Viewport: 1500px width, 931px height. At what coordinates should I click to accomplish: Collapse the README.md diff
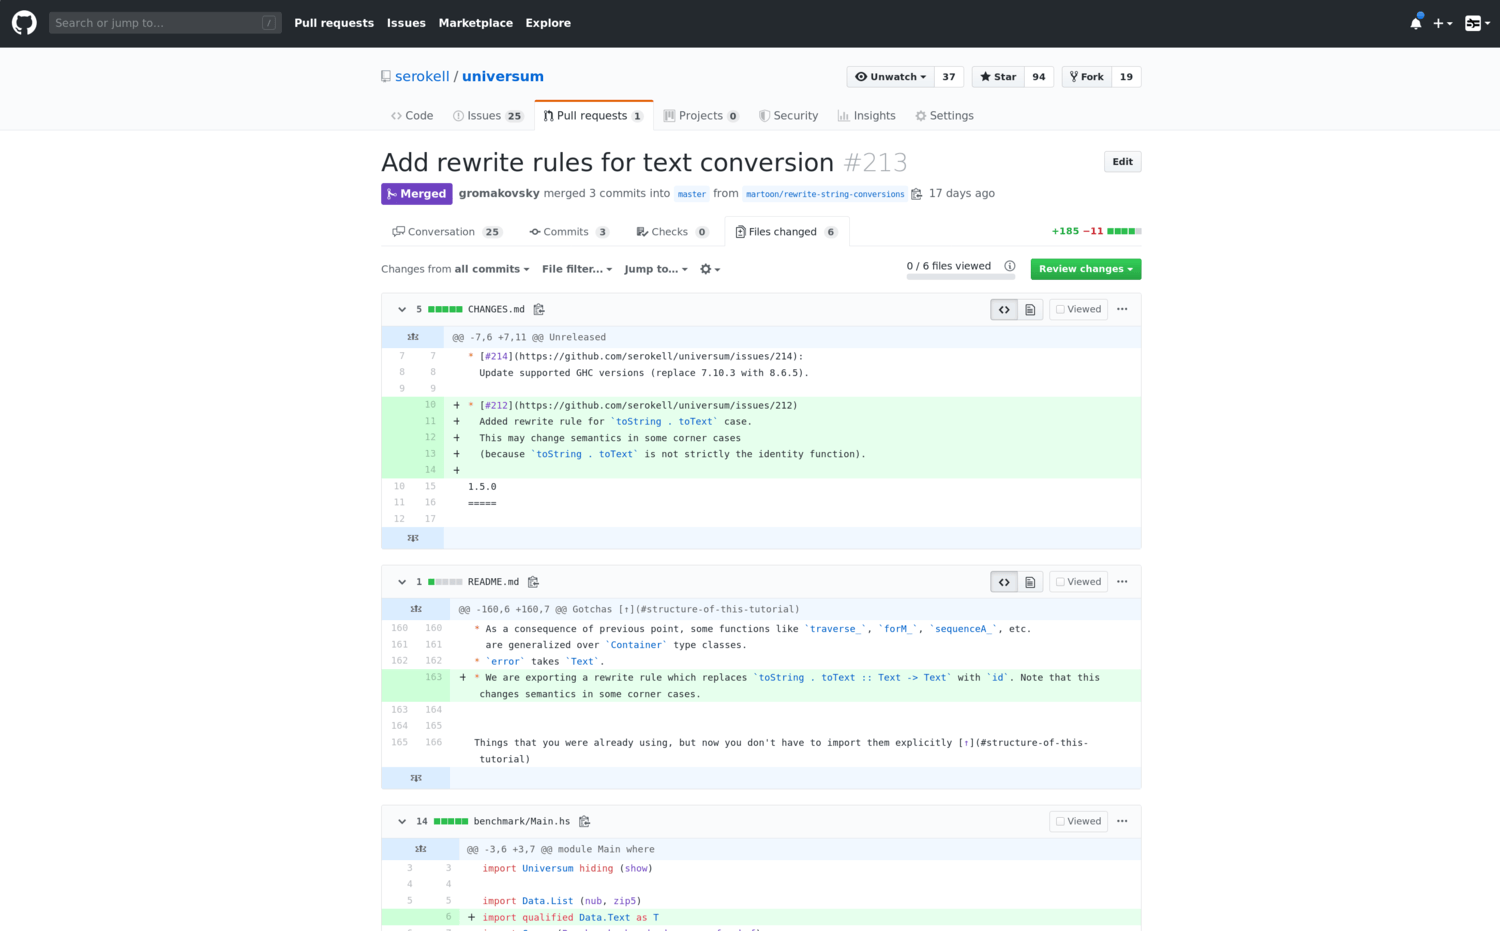(402, 582)
